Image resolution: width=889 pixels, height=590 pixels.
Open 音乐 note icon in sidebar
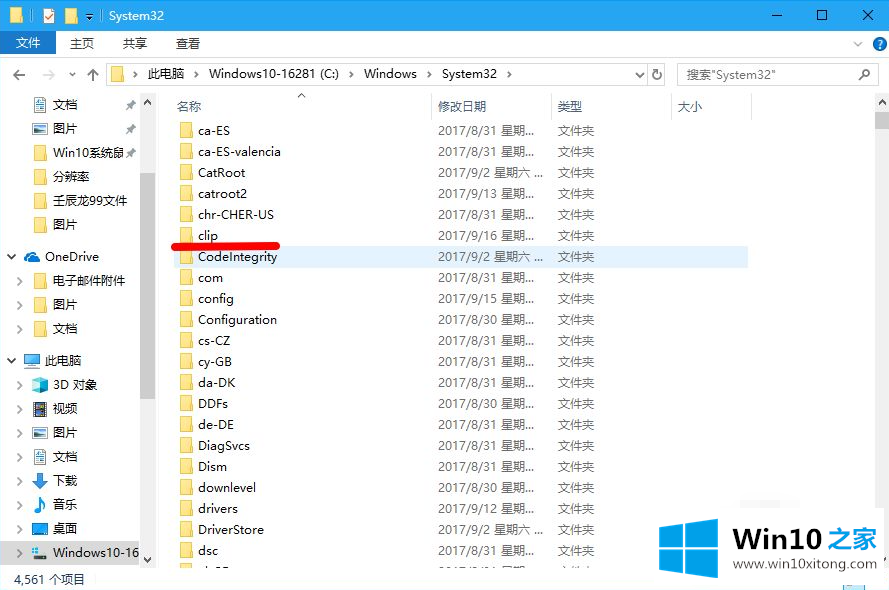[40, 504]
